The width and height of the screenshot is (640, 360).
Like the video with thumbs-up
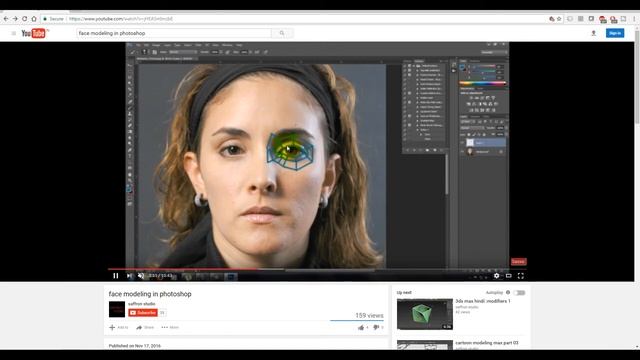[x=362, y=327]
